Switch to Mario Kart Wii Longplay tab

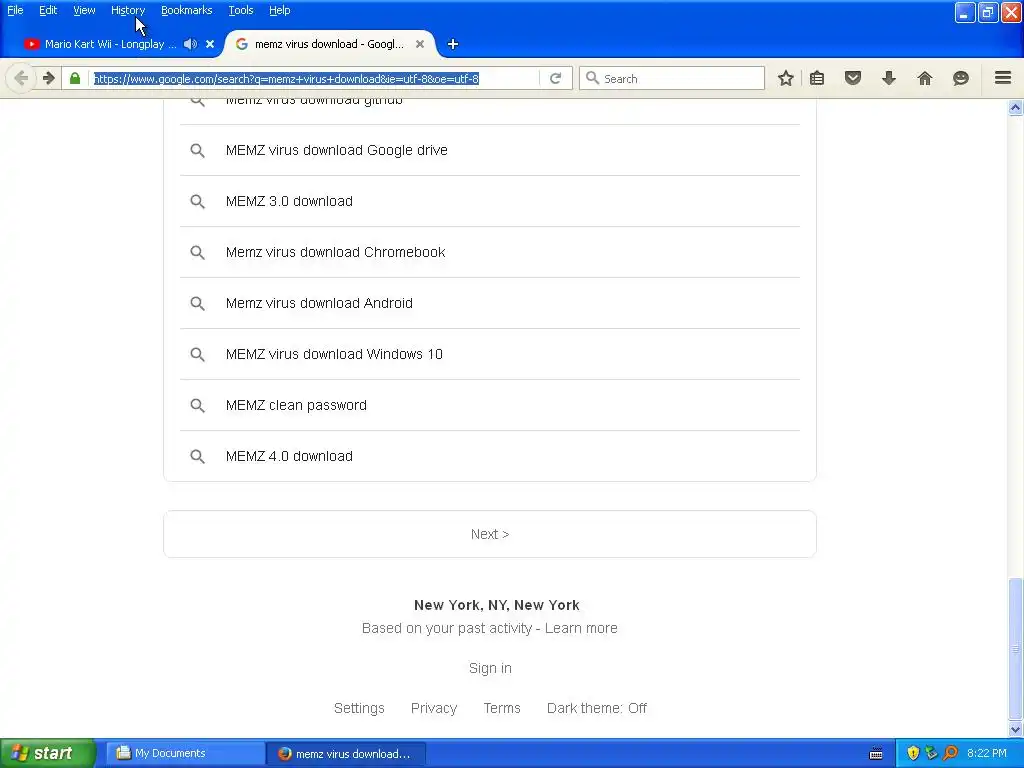click(110, 44)
